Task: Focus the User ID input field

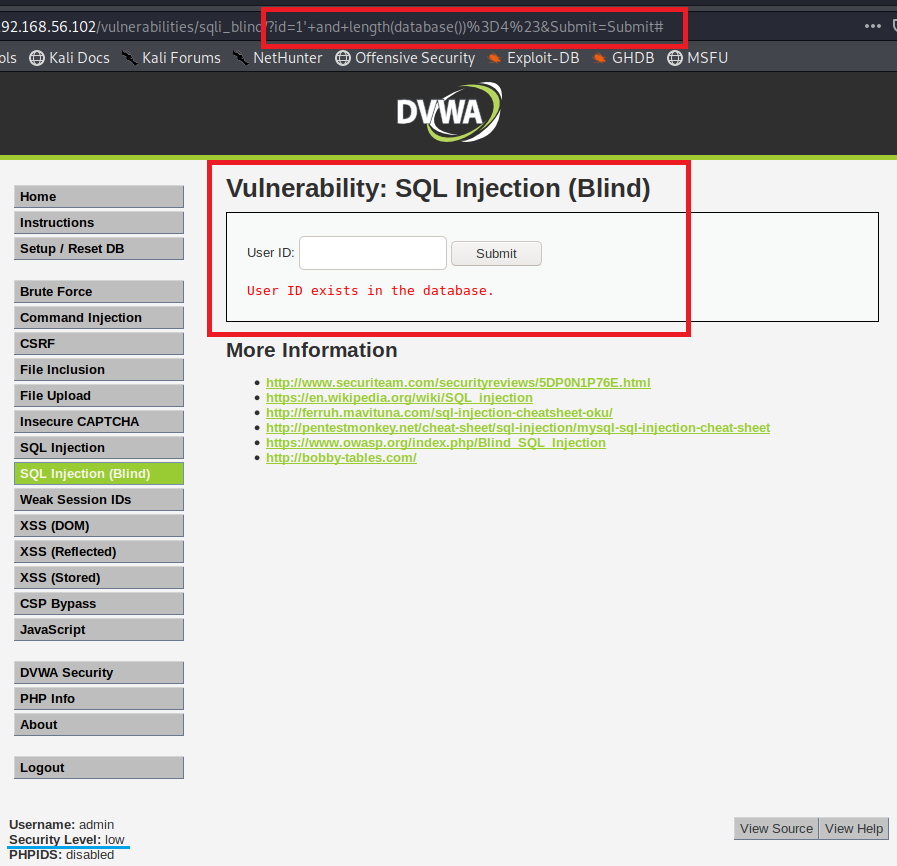Action: pos(372,253)
